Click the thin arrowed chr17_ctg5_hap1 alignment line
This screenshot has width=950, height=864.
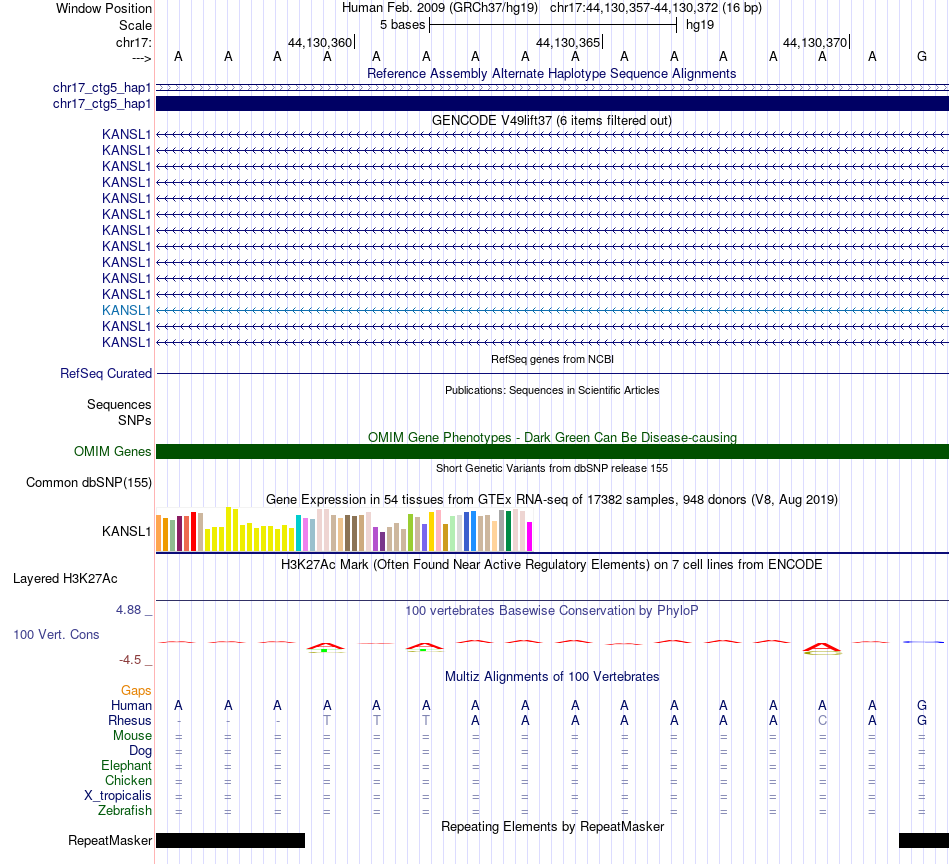552,87
